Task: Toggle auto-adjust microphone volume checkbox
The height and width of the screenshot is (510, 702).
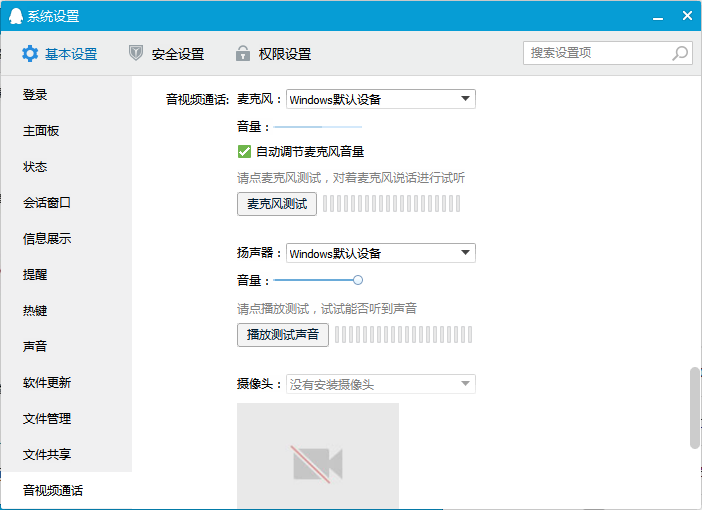Action: (x=244, y=152)
